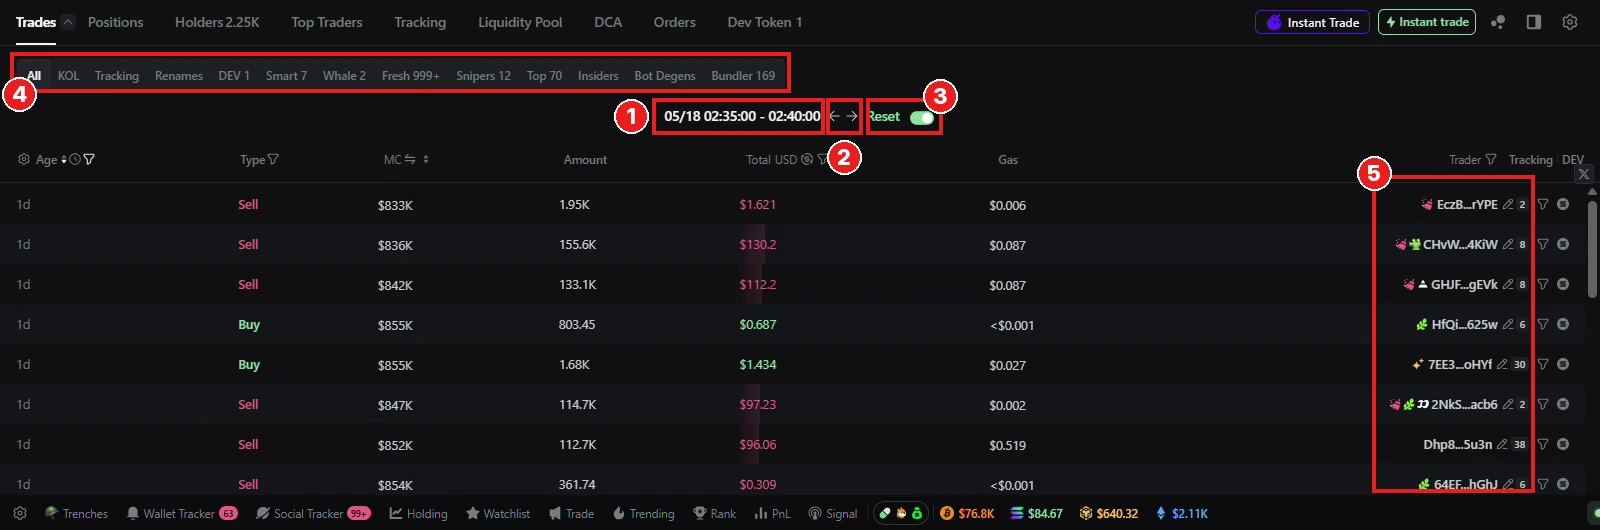
Task: Filter by trader 7EE3...oHYf funnel
Action: coord(1543,364)
